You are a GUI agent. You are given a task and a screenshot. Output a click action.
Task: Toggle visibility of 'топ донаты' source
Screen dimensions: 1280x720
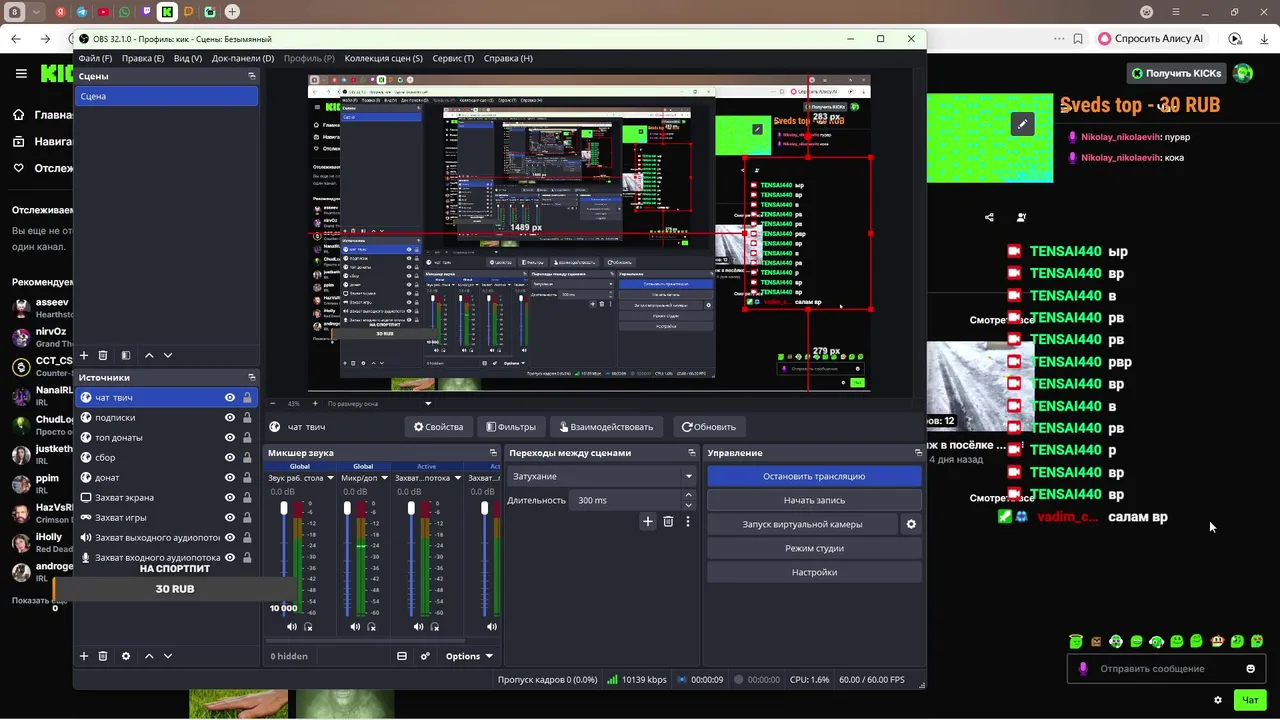pyautogui.click(x=230, y=438)
